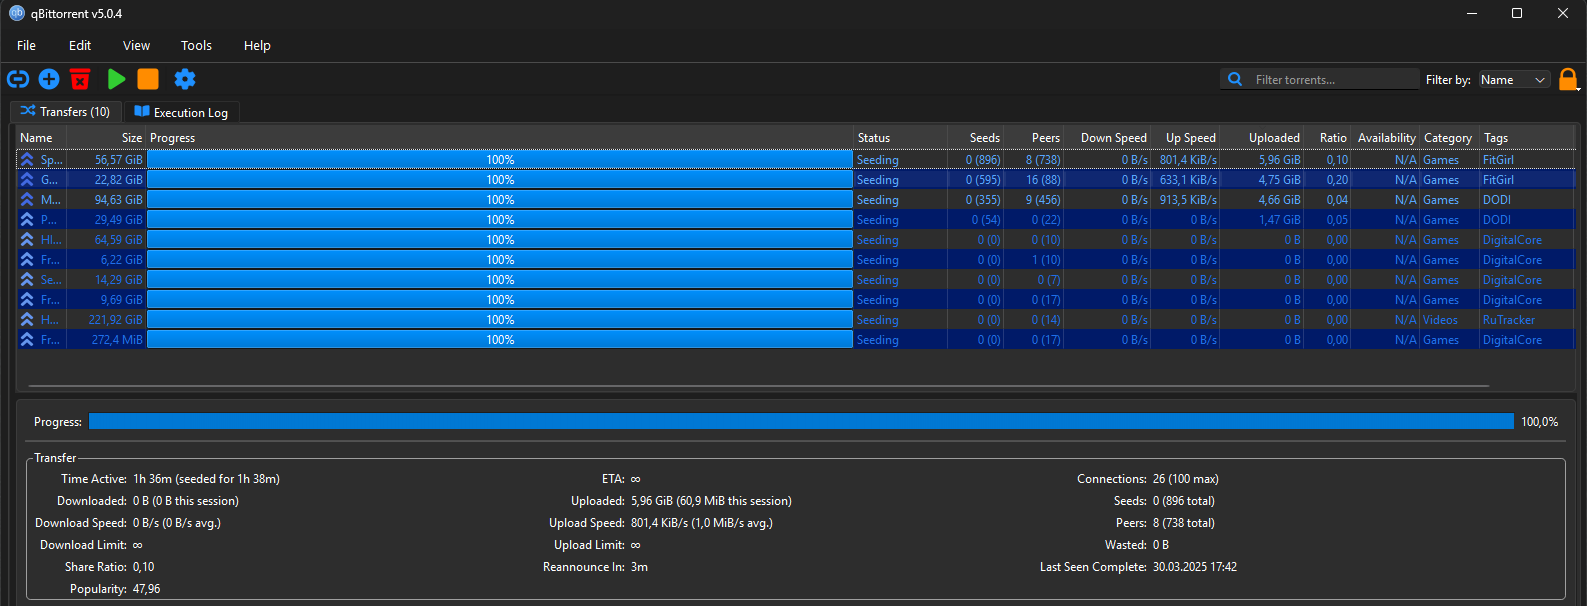Sort torrents by the Up Speed column
This screenshot has height=606, width=1587.
[x=1190, y=138]
